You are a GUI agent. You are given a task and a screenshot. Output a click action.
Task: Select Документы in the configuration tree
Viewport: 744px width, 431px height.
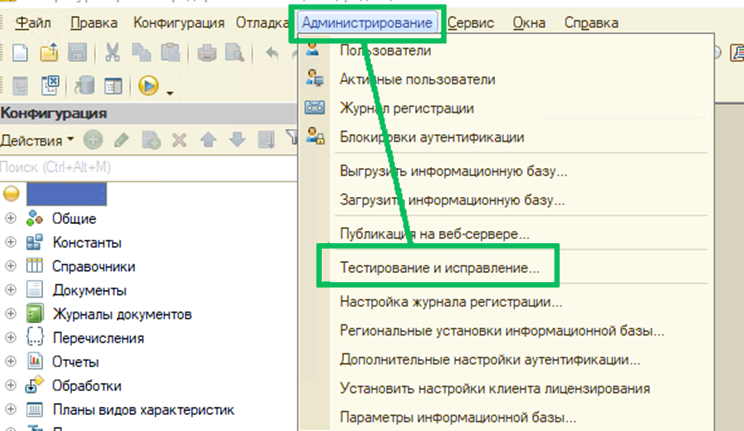(x=89, y=290)
